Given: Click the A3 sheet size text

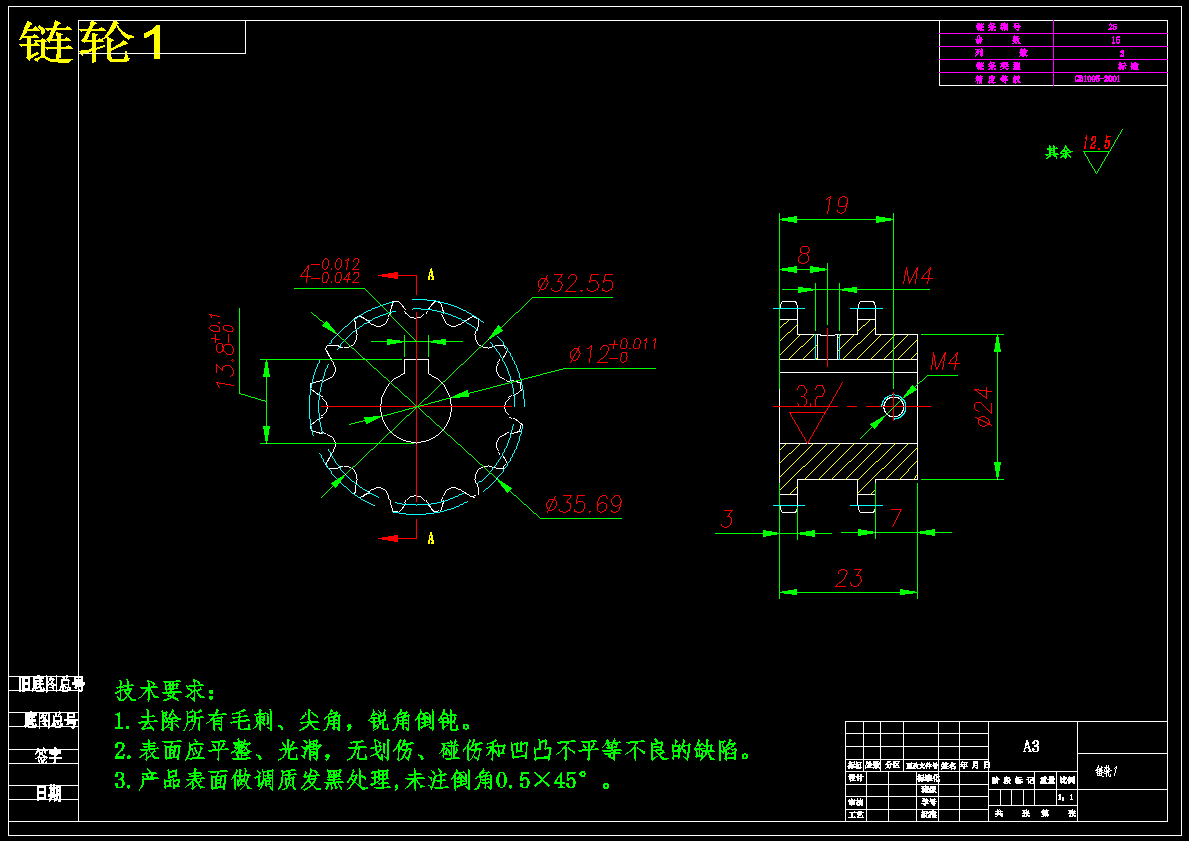Looking at the screenshot, I should pos(1031,746).
